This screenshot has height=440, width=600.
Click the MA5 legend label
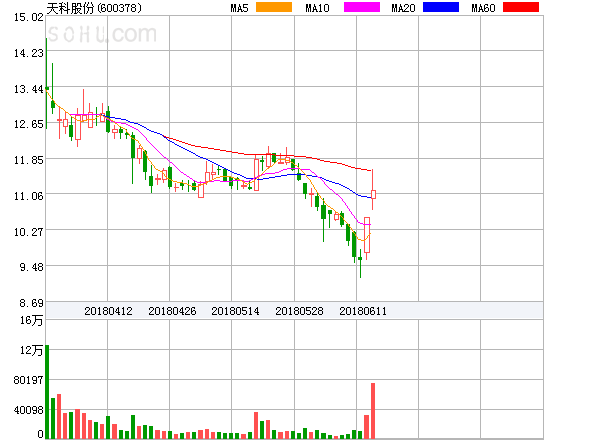(x=239, y=8)
